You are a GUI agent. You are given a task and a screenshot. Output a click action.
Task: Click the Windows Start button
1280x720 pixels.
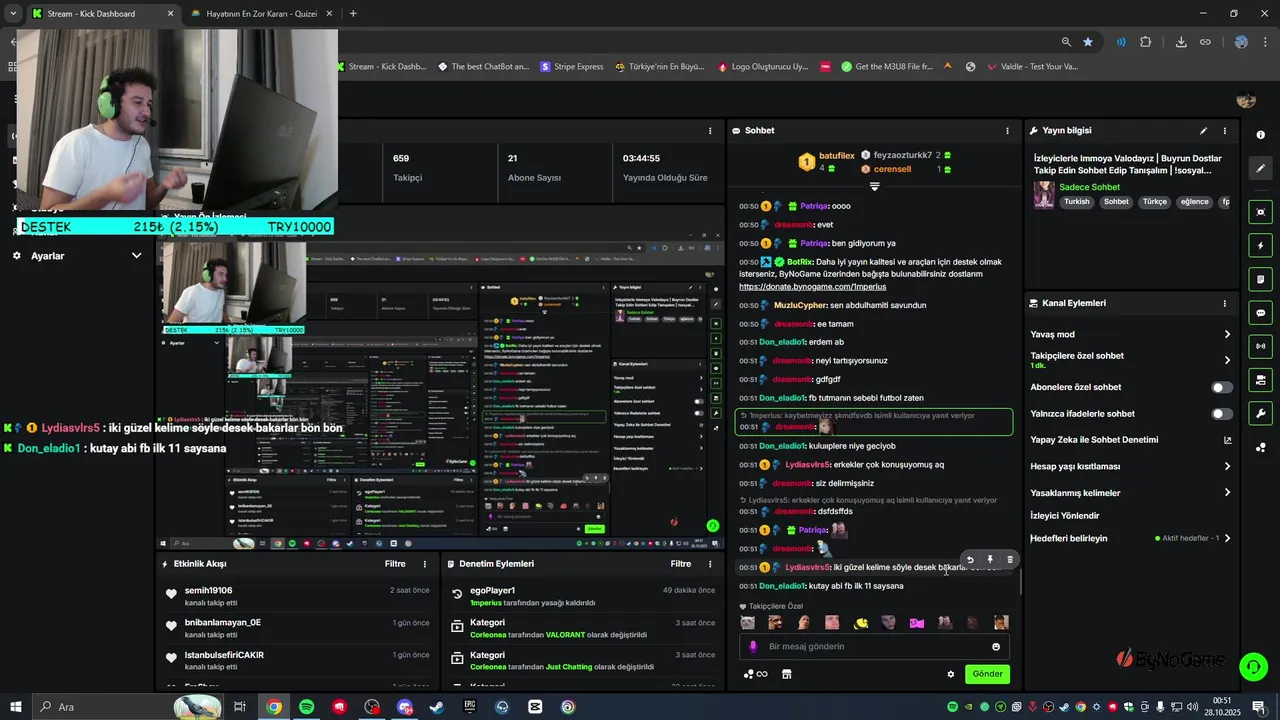pos(17,707)
